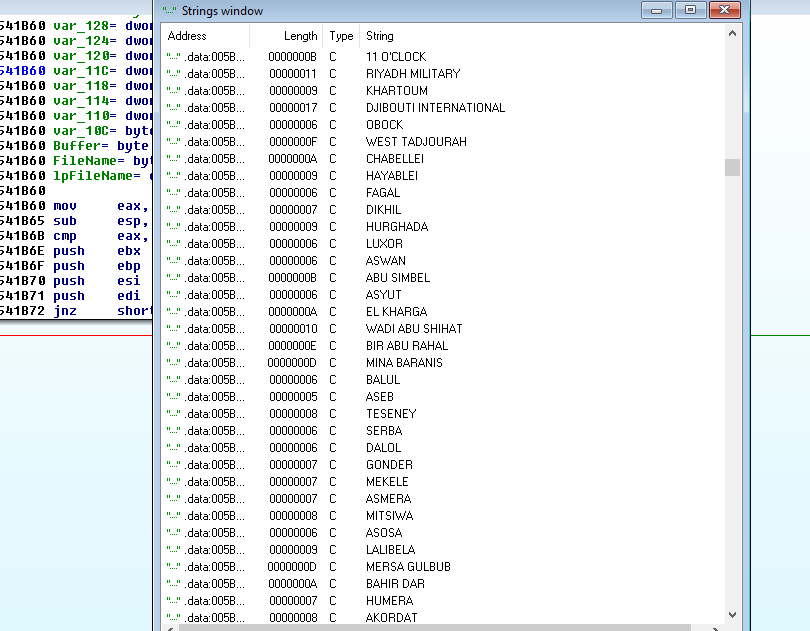The width and height of the screenshot is (810, 631).
Task: Click the Strings window title bar icon
Action: [170, 11]
